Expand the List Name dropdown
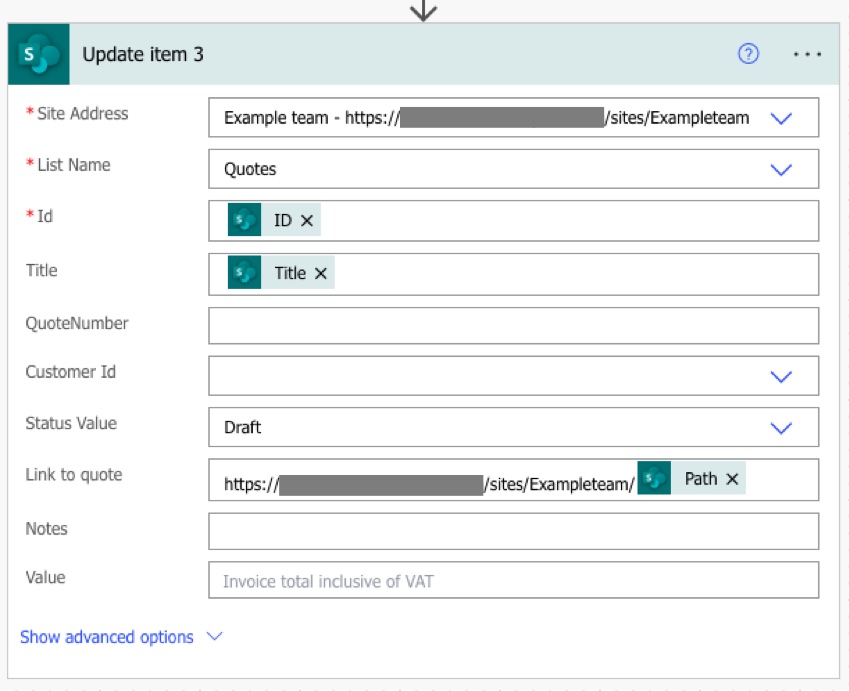 [781, 169]
